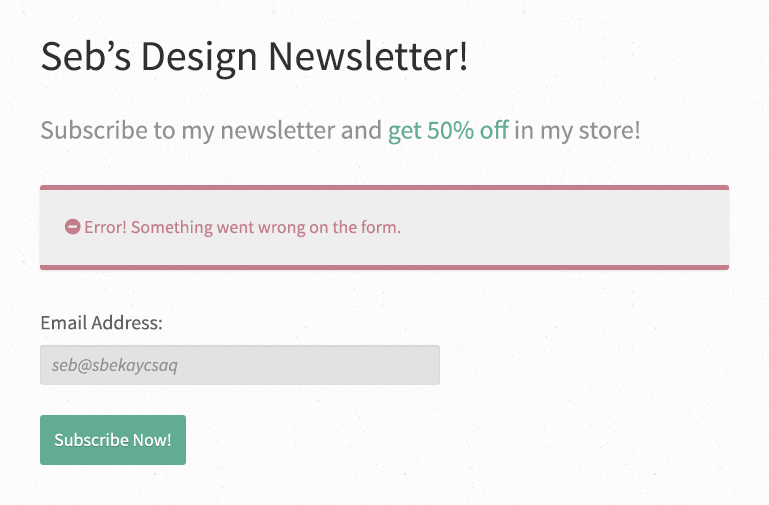Screen dimensions: 769x505
Task: Select the error message text
Action: tap(242, 227)
